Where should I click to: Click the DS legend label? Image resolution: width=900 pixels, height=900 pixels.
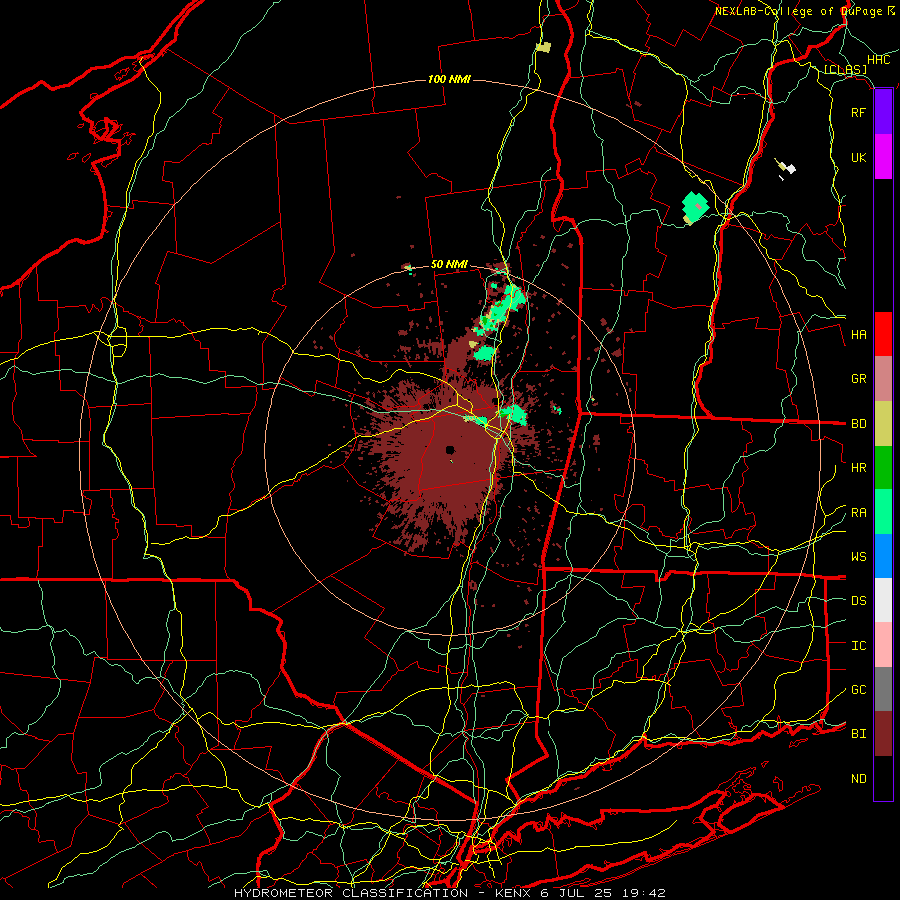tap(859, 600)
